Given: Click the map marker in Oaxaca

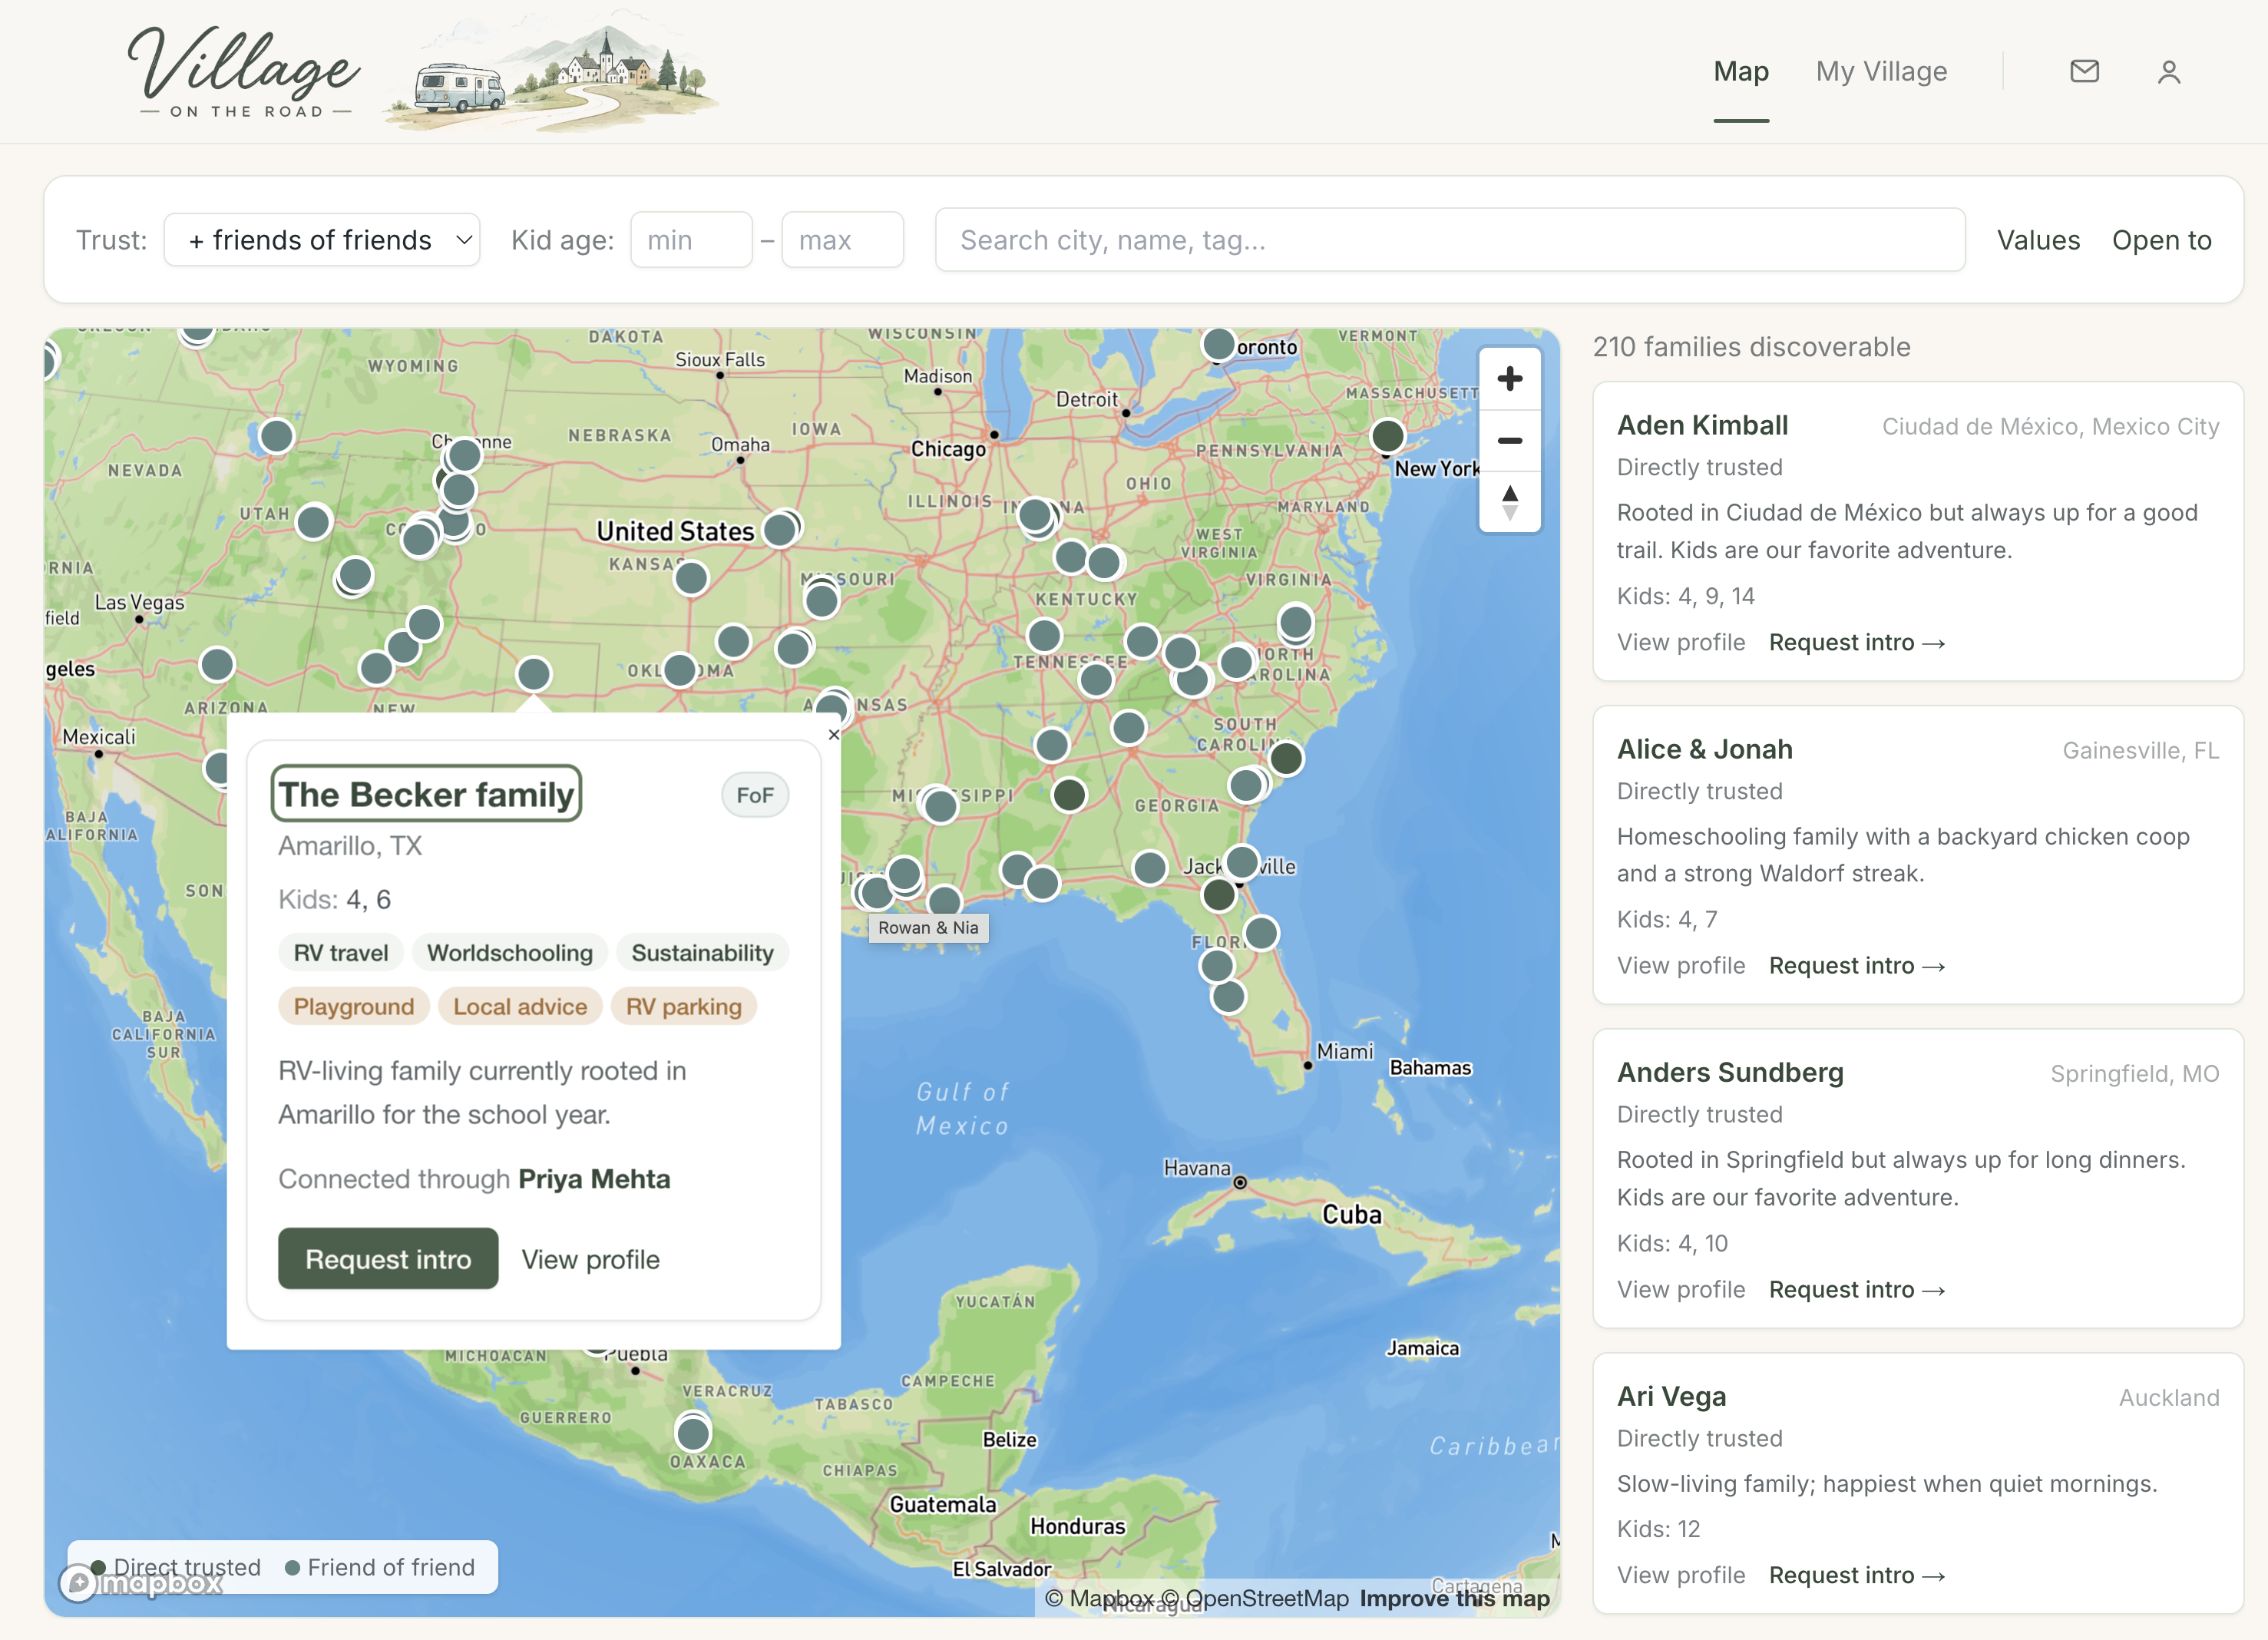Looking at the screenshot, I should click(x=693, y=1434).
